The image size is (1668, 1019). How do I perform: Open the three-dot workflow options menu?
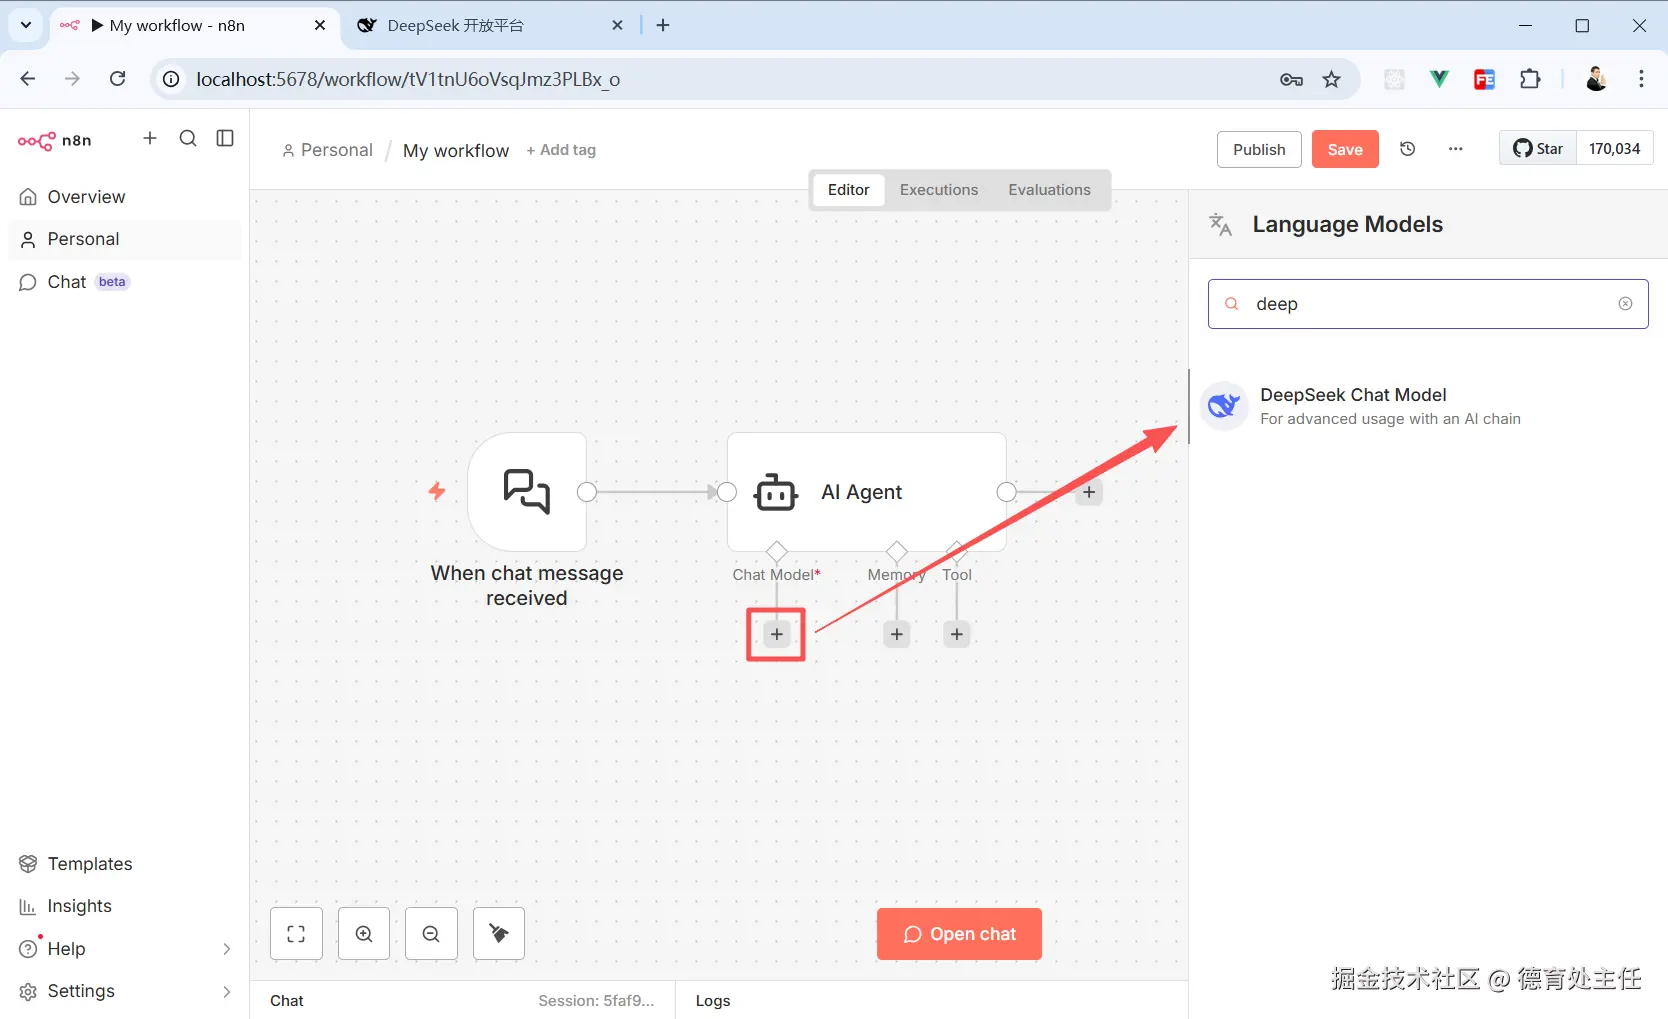coord(1455,149)
